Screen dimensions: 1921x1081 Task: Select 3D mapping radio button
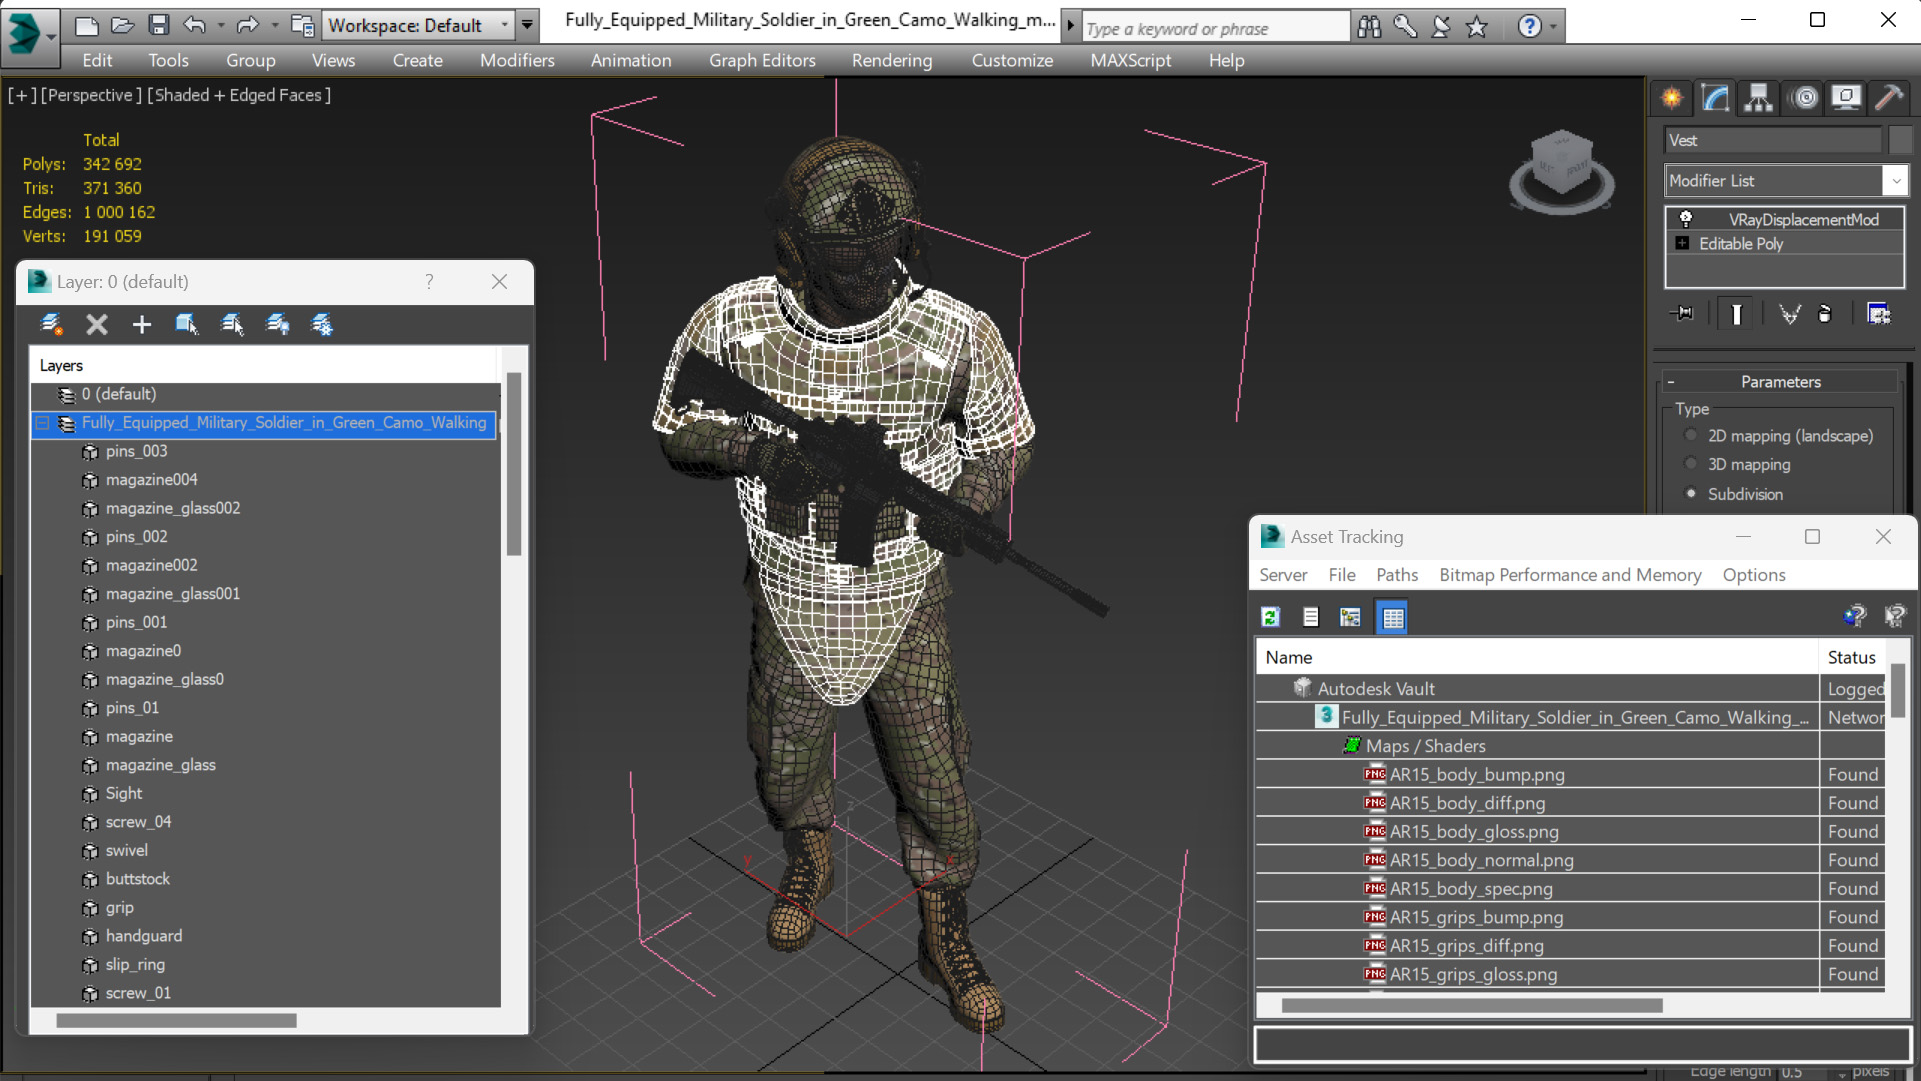coord(1691,464)
